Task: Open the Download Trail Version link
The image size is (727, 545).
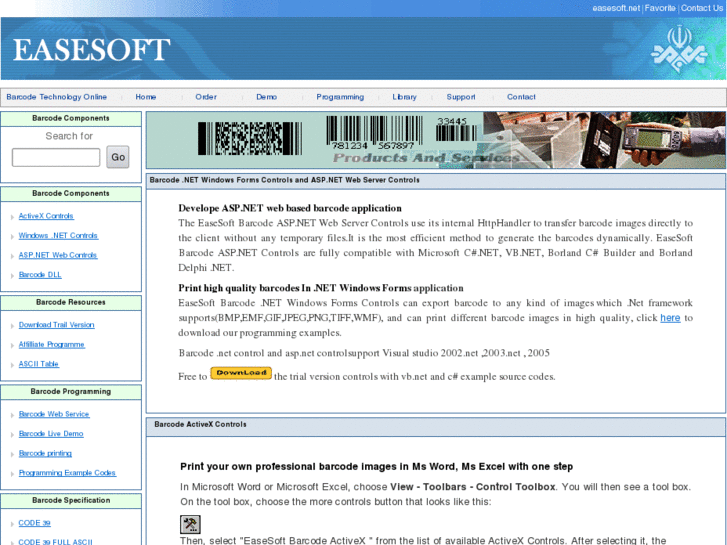Action: 56,325
